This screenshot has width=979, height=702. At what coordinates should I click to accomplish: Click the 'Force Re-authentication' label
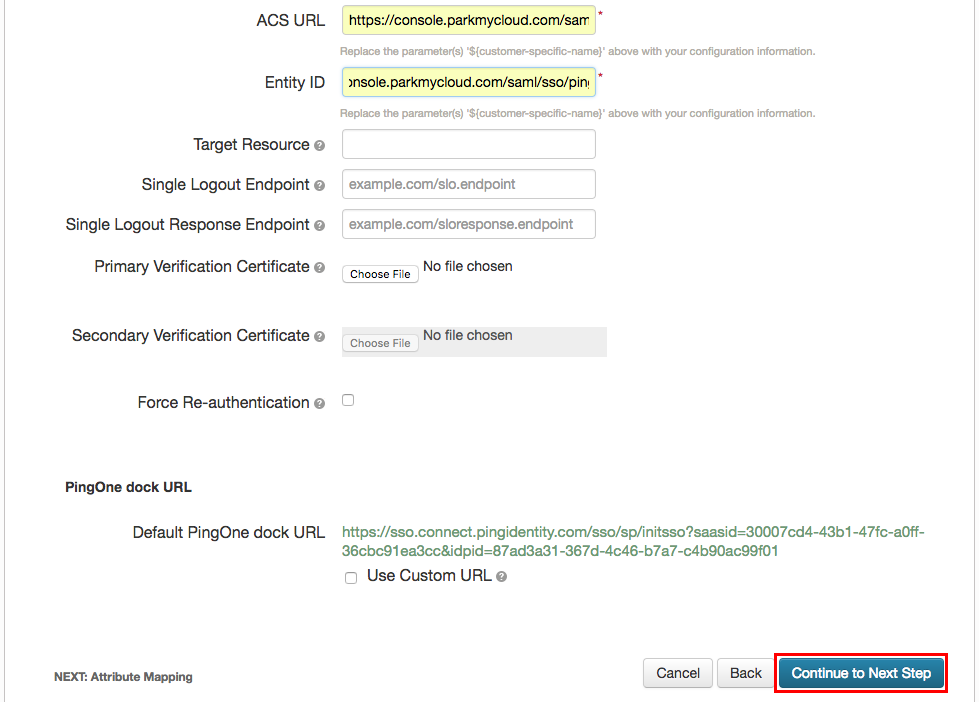(x=224, y=403)
